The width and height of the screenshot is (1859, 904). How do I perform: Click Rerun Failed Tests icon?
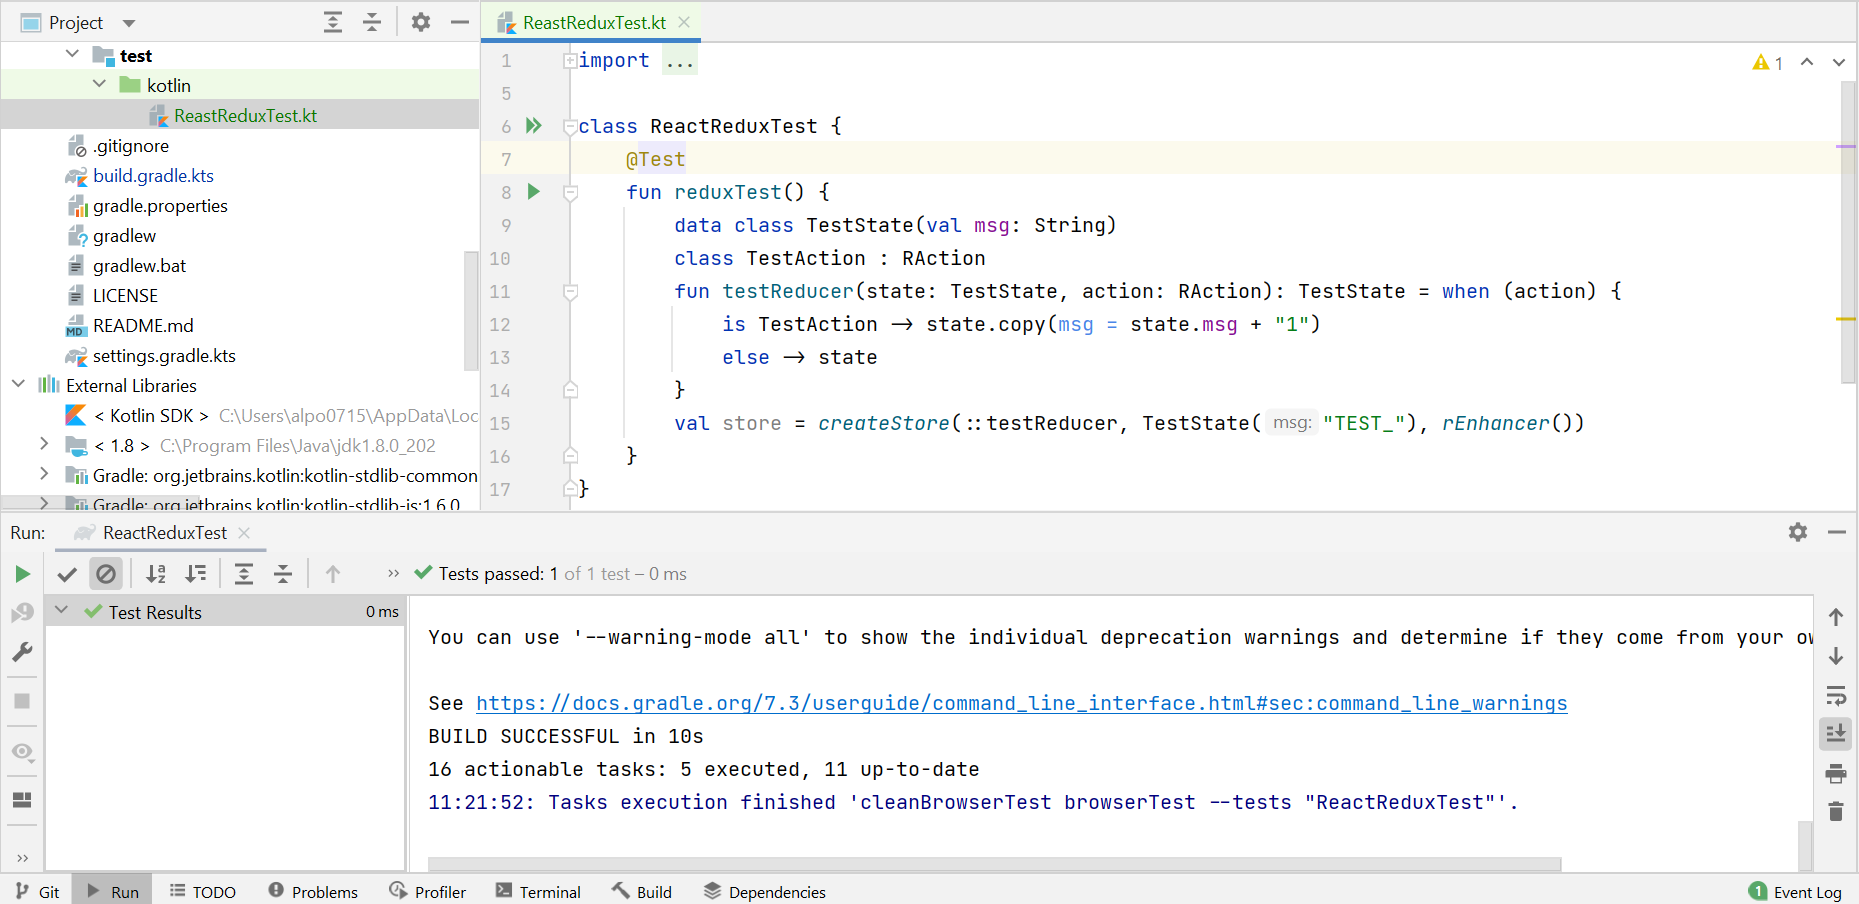point(22,612)
